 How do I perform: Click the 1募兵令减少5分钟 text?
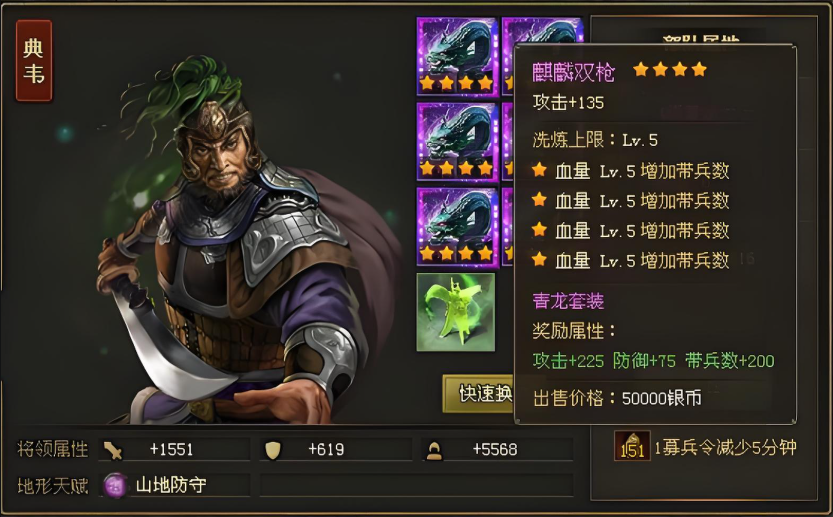(725, 447)
